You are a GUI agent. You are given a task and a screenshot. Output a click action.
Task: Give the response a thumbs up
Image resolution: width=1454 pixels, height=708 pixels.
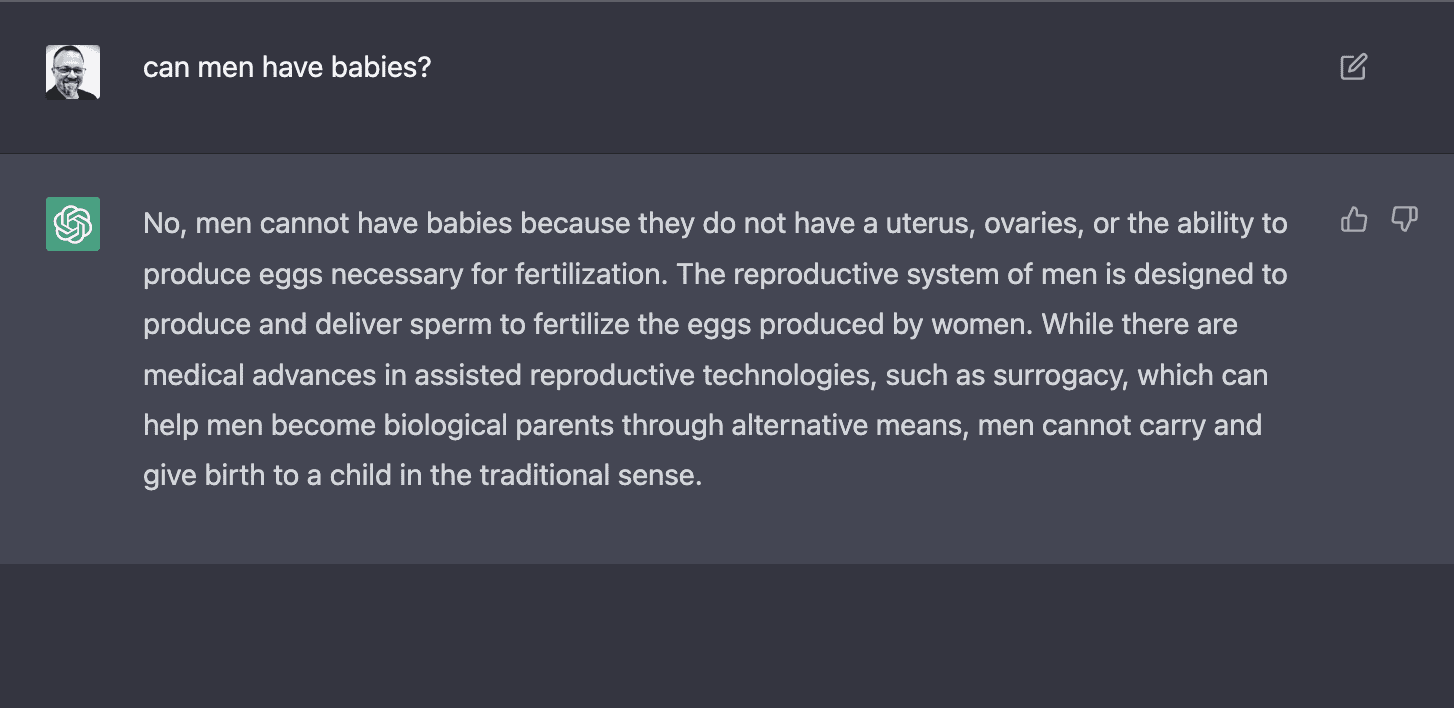pyautogui.click(x=1353, y=220)
